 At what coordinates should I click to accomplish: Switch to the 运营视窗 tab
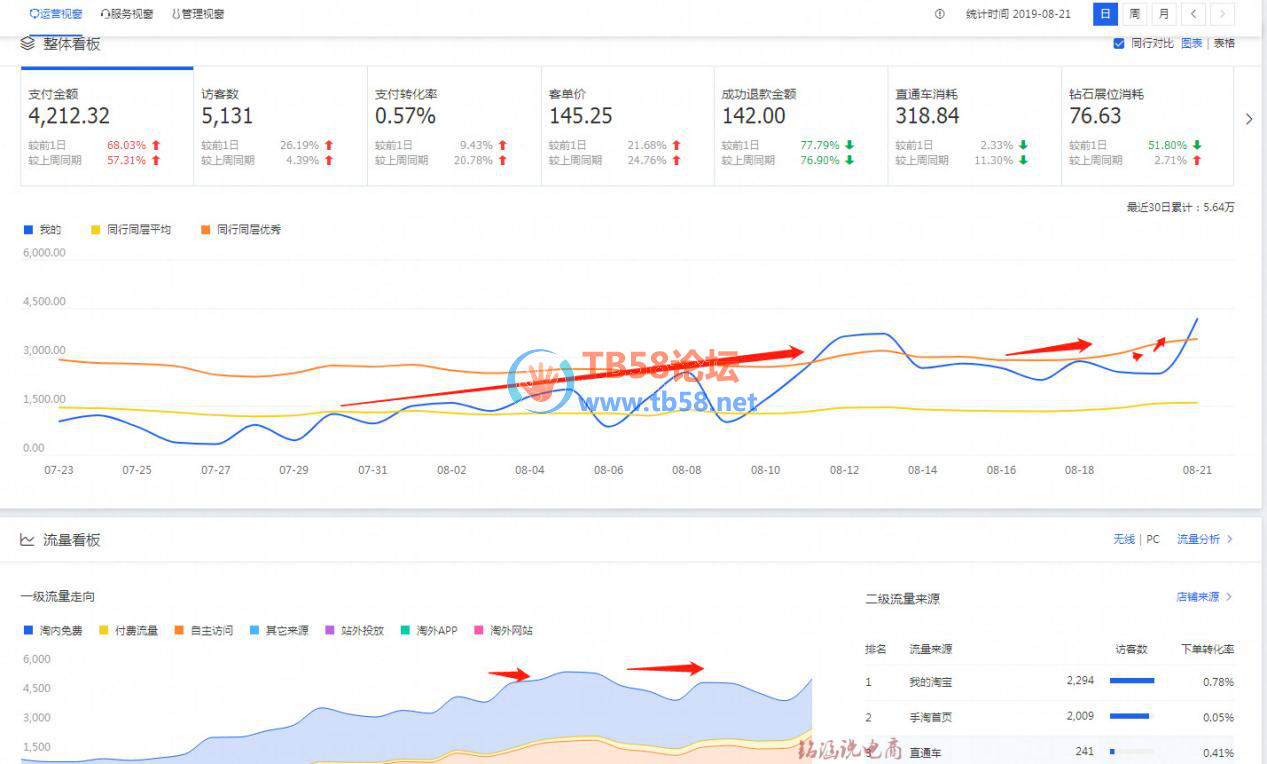[x=57, y=14]
